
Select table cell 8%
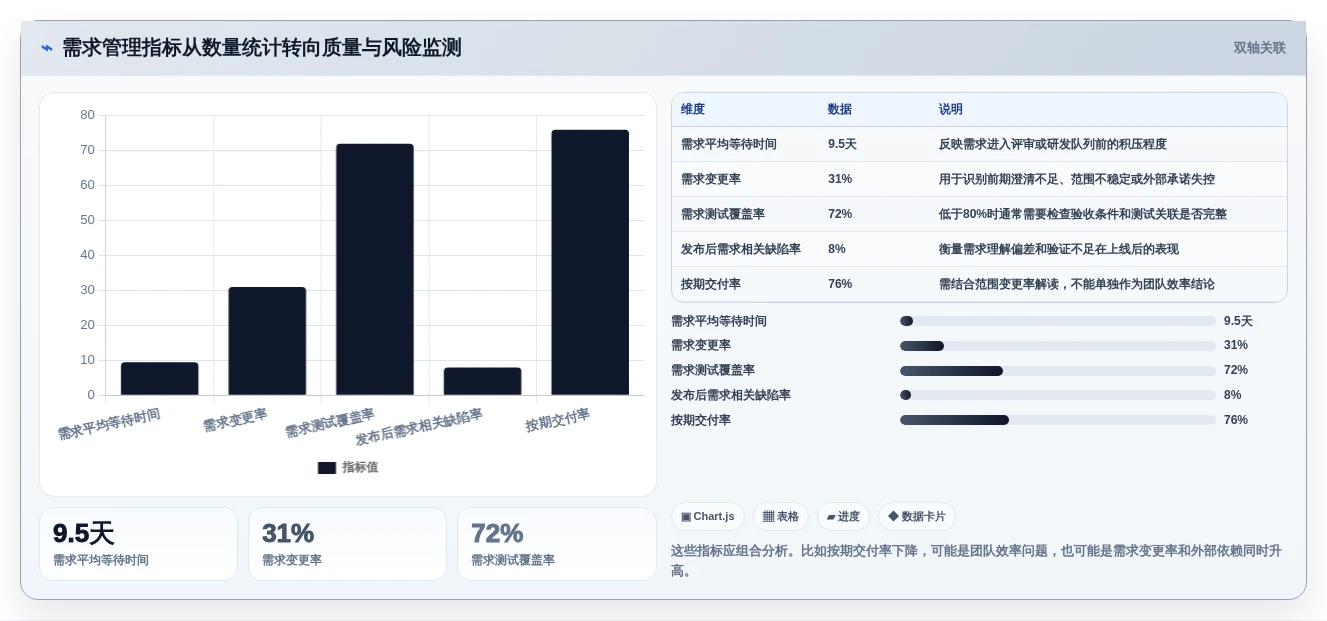click(x=837, y=249)
